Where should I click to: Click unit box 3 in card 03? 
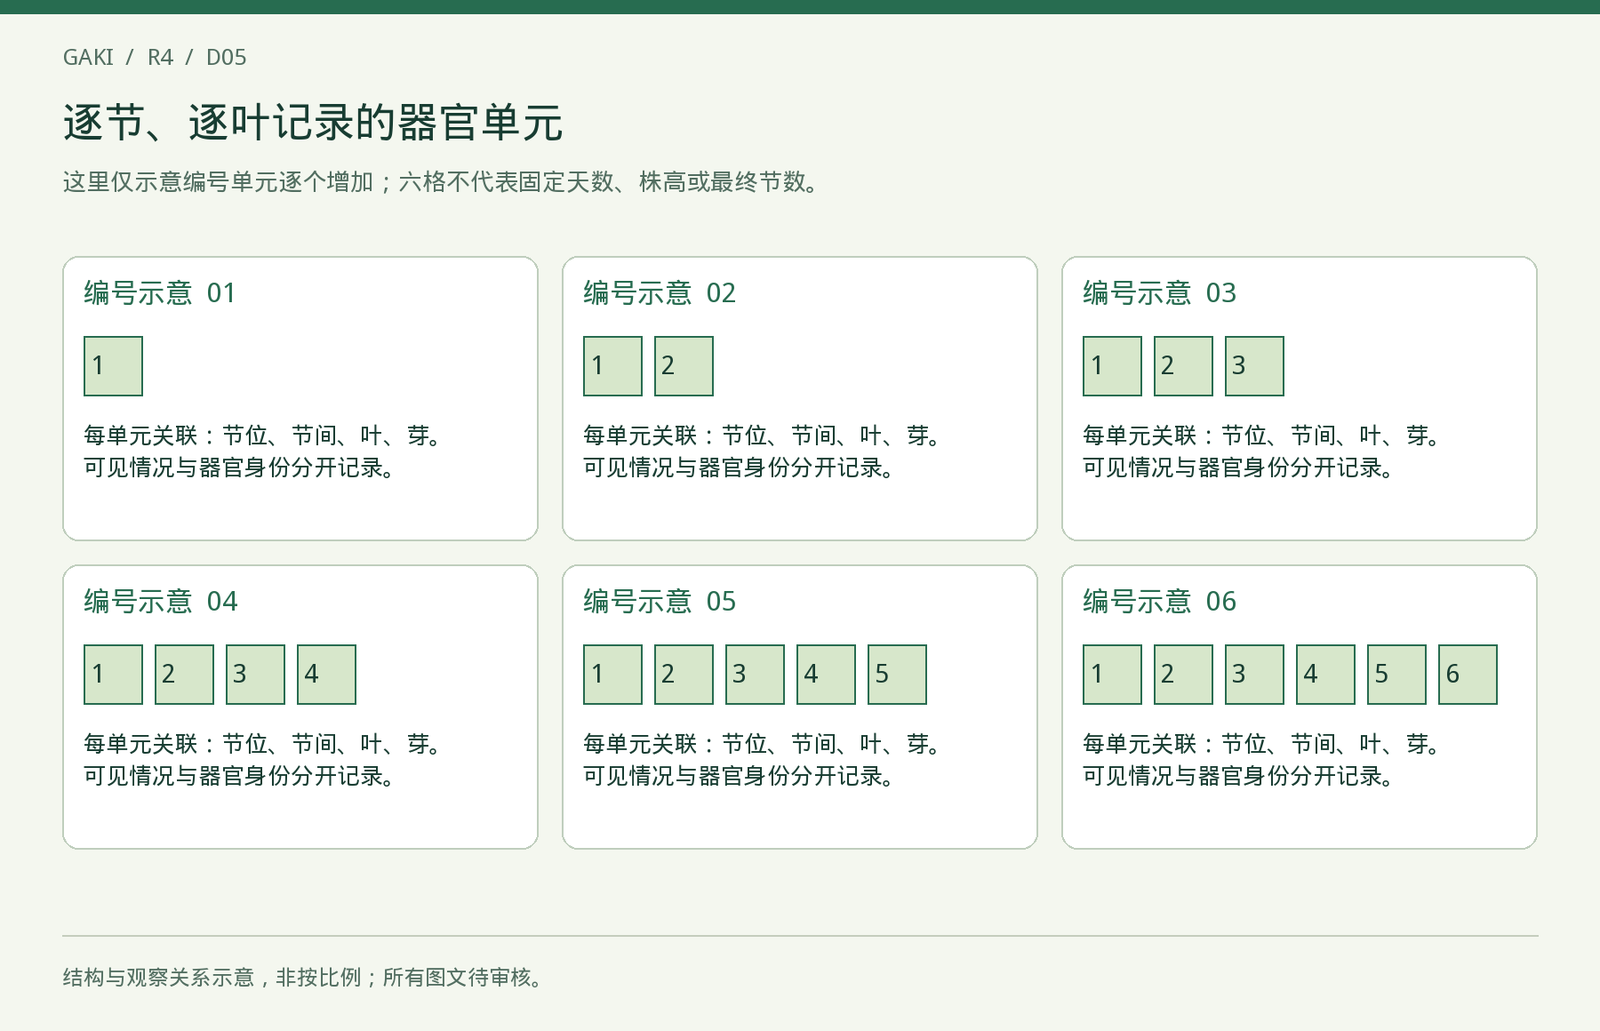coord(1254,366)
